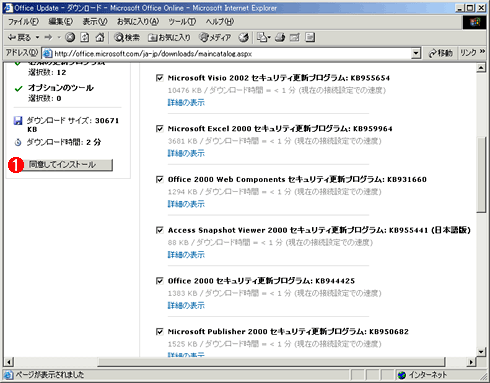490x383 pixels.
Task: Click the Home icon in toolbar
Action: coord(100,37)
